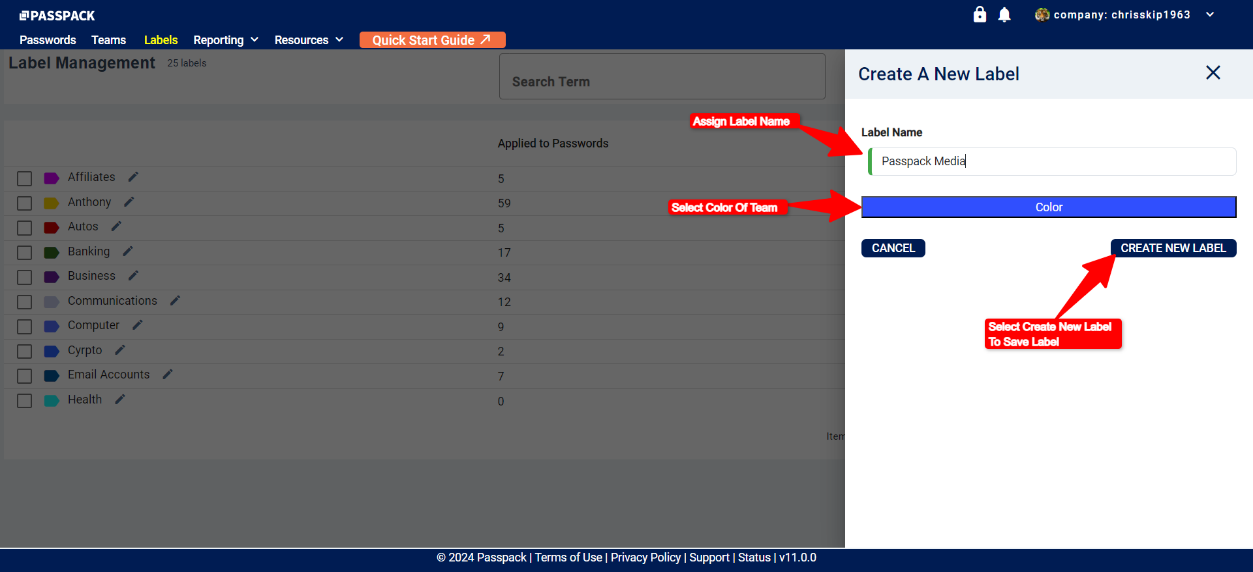The image size is (1253, 572).
Task: Click the Label Name input field
Action: (x=1052, y=161)
